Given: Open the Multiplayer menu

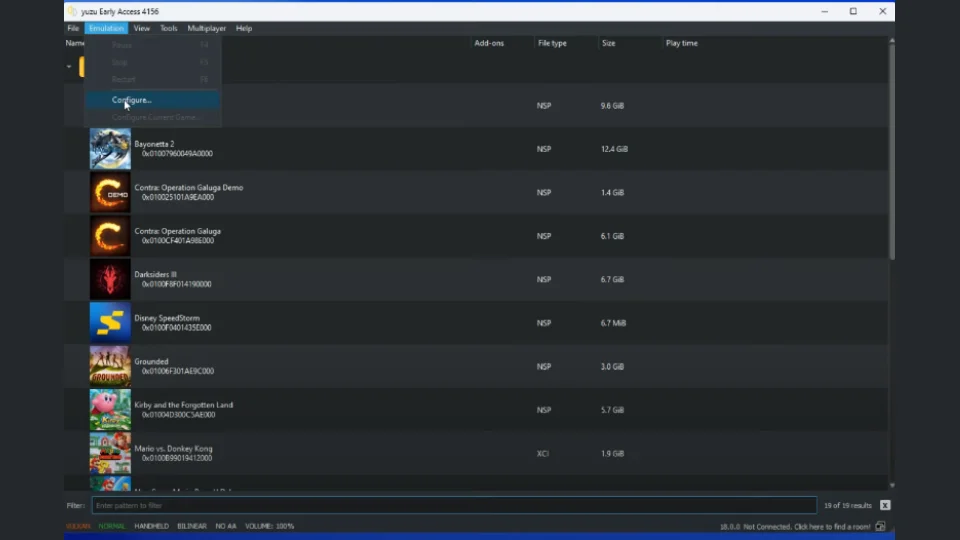Looking at the screenshot, I should coord(206,28).
